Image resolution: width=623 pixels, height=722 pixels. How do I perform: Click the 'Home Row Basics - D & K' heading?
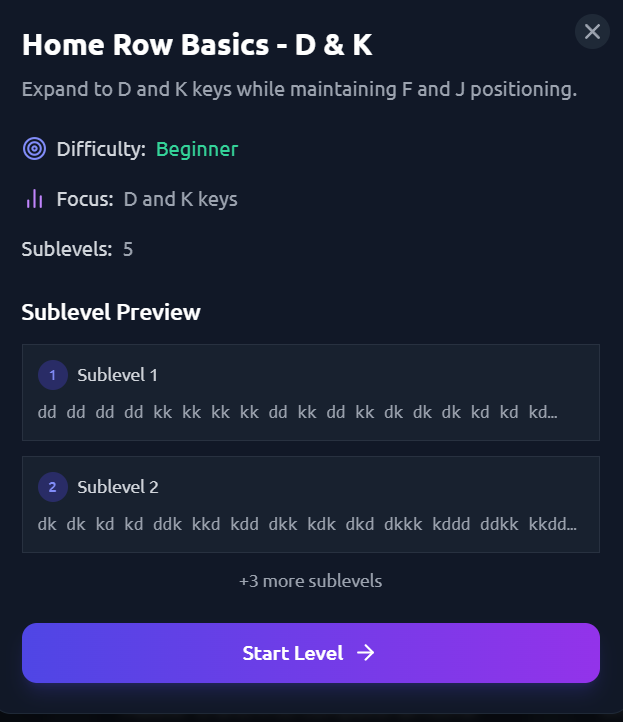(197, 45)
